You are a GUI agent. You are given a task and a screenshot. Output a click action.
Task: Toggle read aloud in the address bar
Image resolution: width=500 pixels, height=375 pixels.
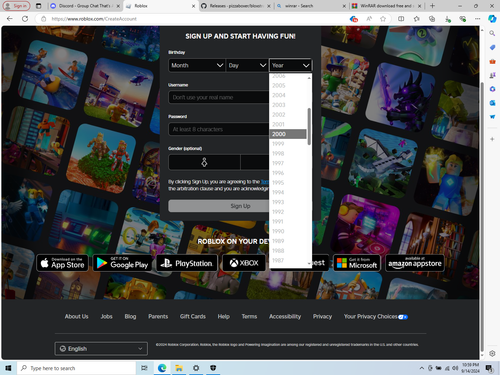pyautogui.click(x=369, y=19)
